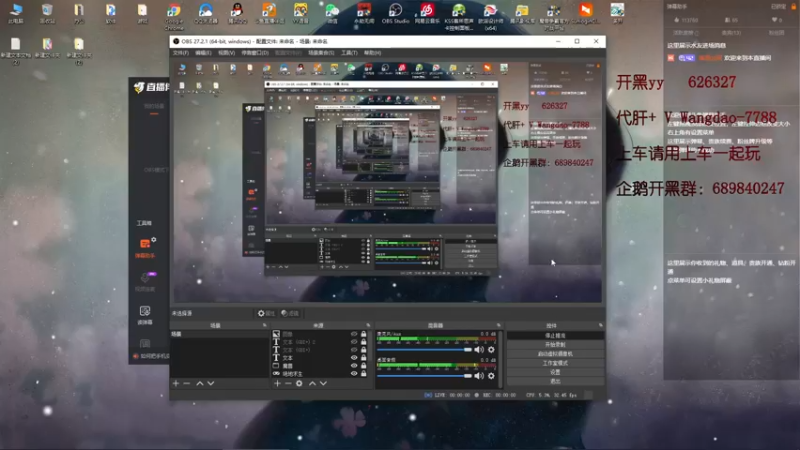The height and width of the screenshot is (450, 800).
Task: Toggle visibility of the 文本 source
Action: 354,358
